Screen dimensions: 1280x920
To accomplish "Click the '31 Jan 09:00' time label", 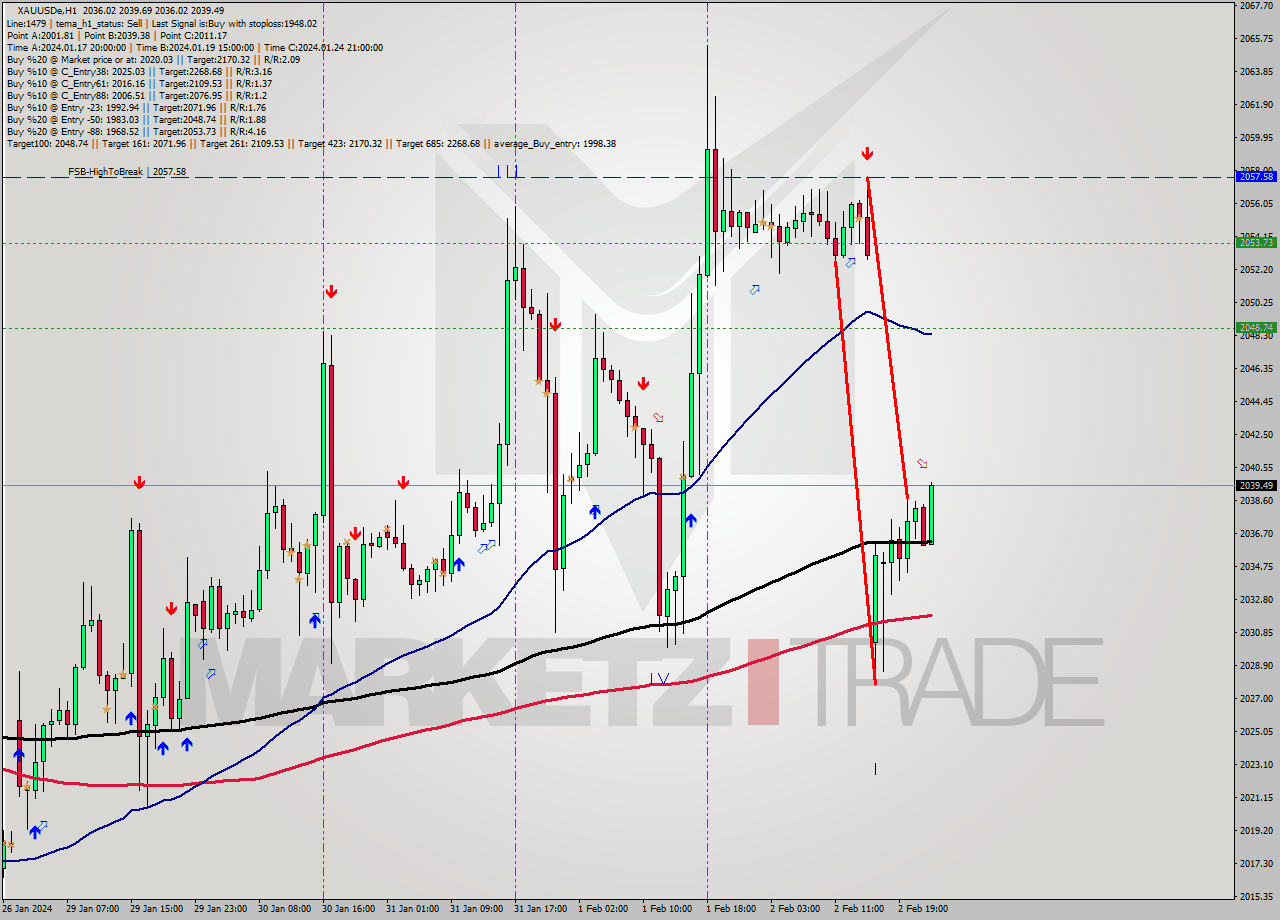I will [x=475, y=909].
